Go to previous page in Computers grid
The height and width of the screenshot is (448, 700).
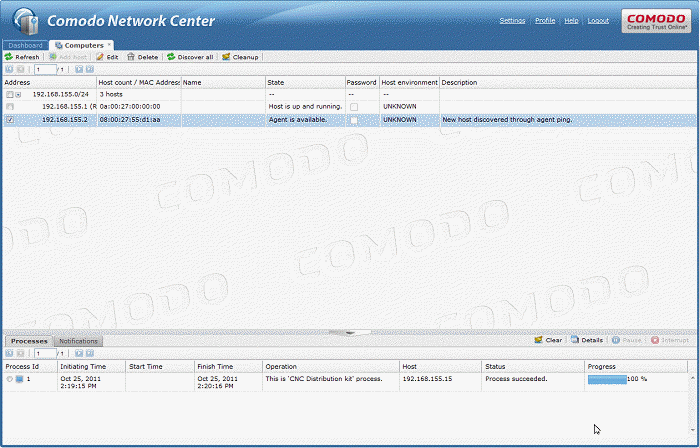tap(21, 69)
